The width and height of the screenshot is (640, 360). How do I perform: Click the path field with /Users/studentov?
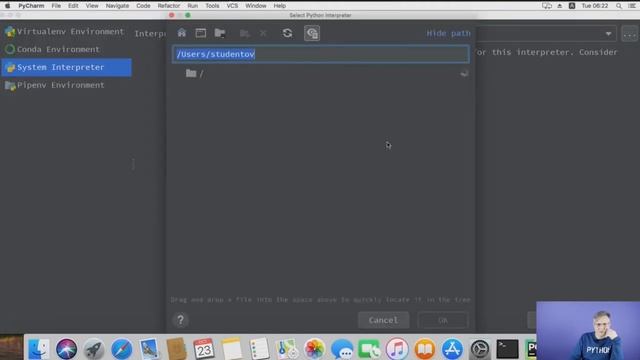click(x=320, y=54)
